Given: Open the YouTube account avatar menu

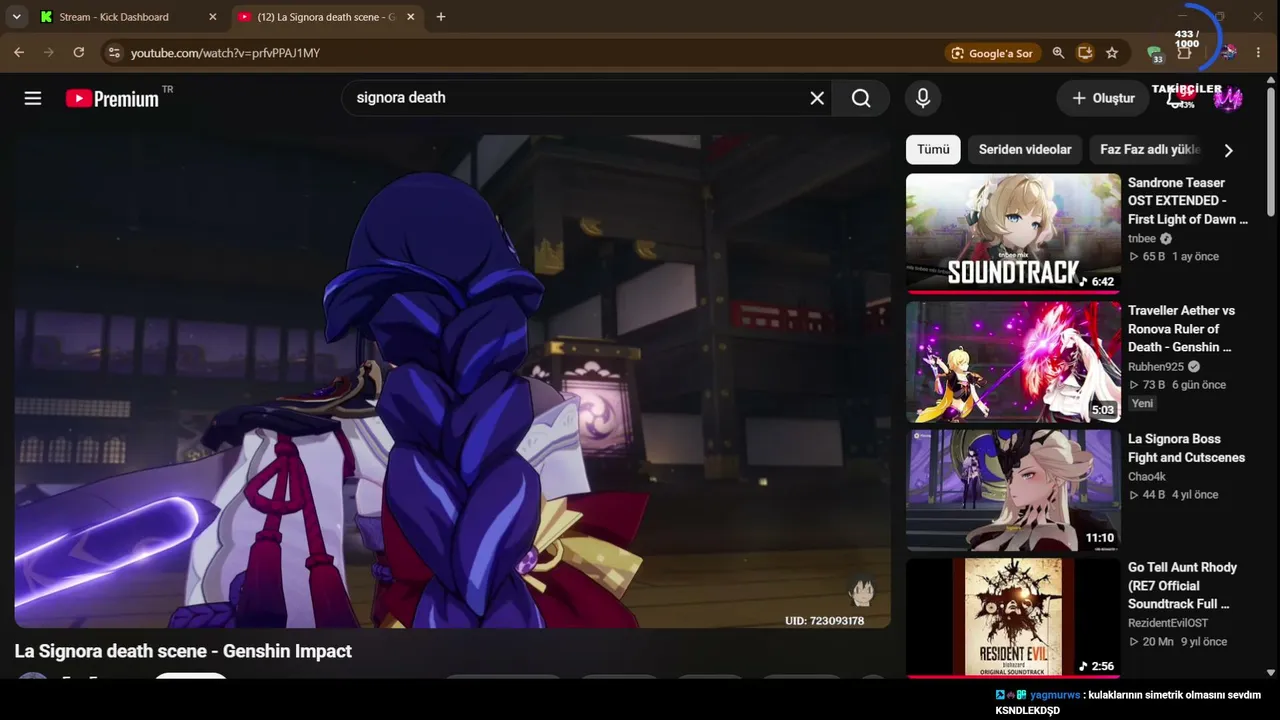Looking at the screenshot, I should [x=1228, y=98].
